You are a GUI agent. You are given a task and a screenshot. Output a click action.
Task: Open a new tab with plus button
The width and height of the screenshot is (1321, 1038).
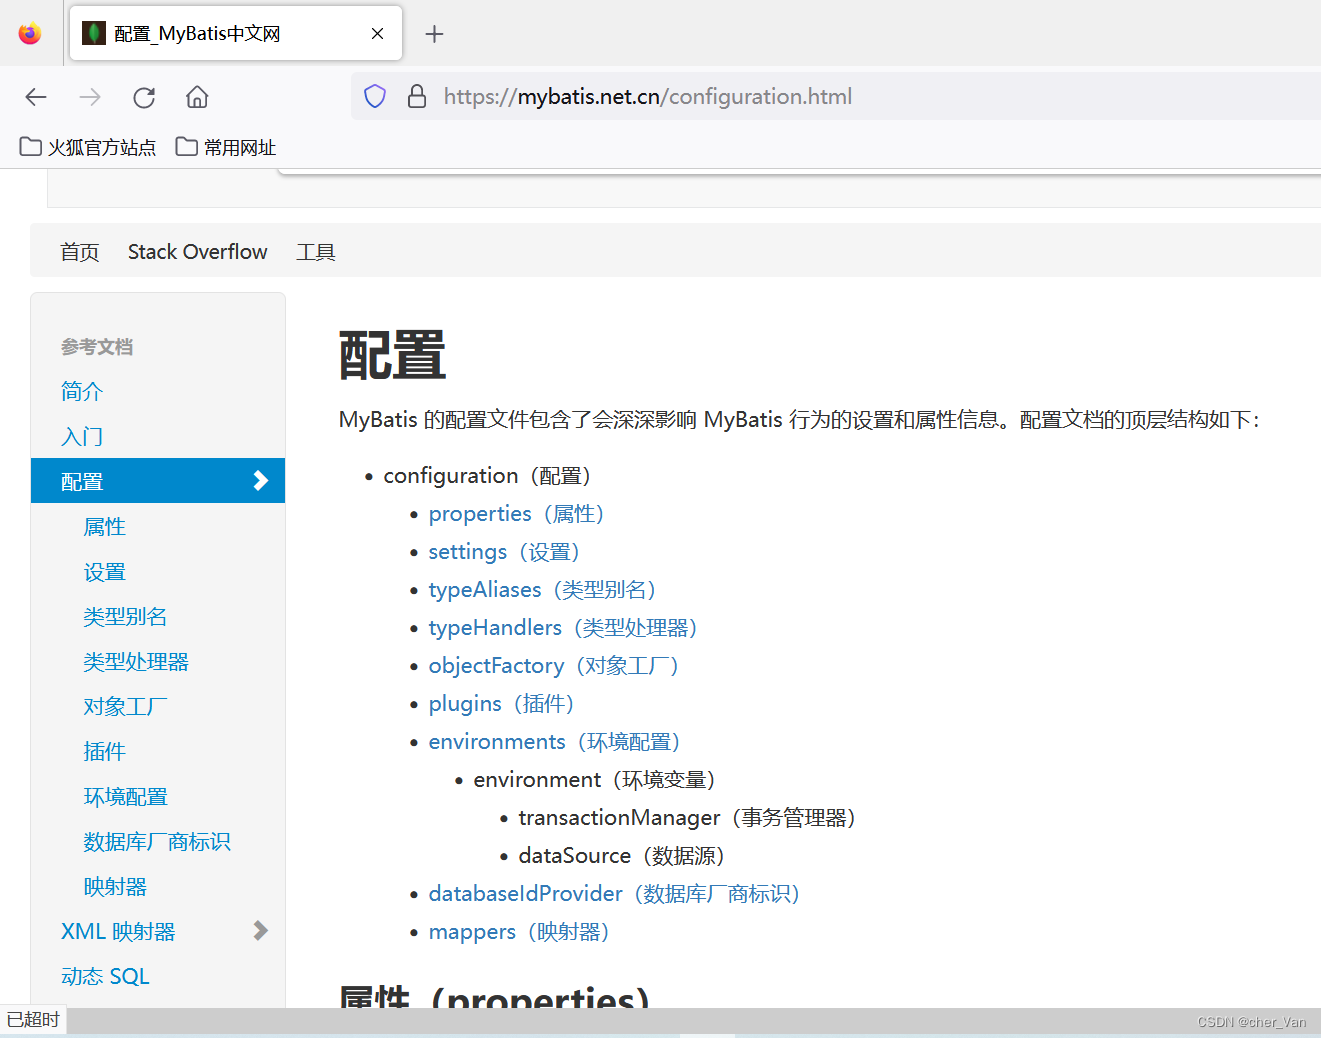[x=434, y=34]
